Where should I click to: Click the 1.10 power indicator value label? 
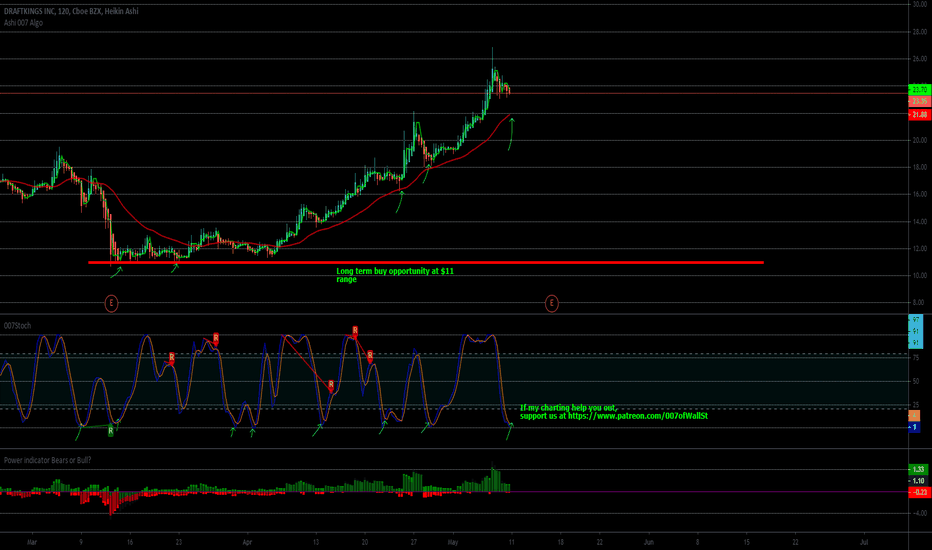(x=918, y=481)
